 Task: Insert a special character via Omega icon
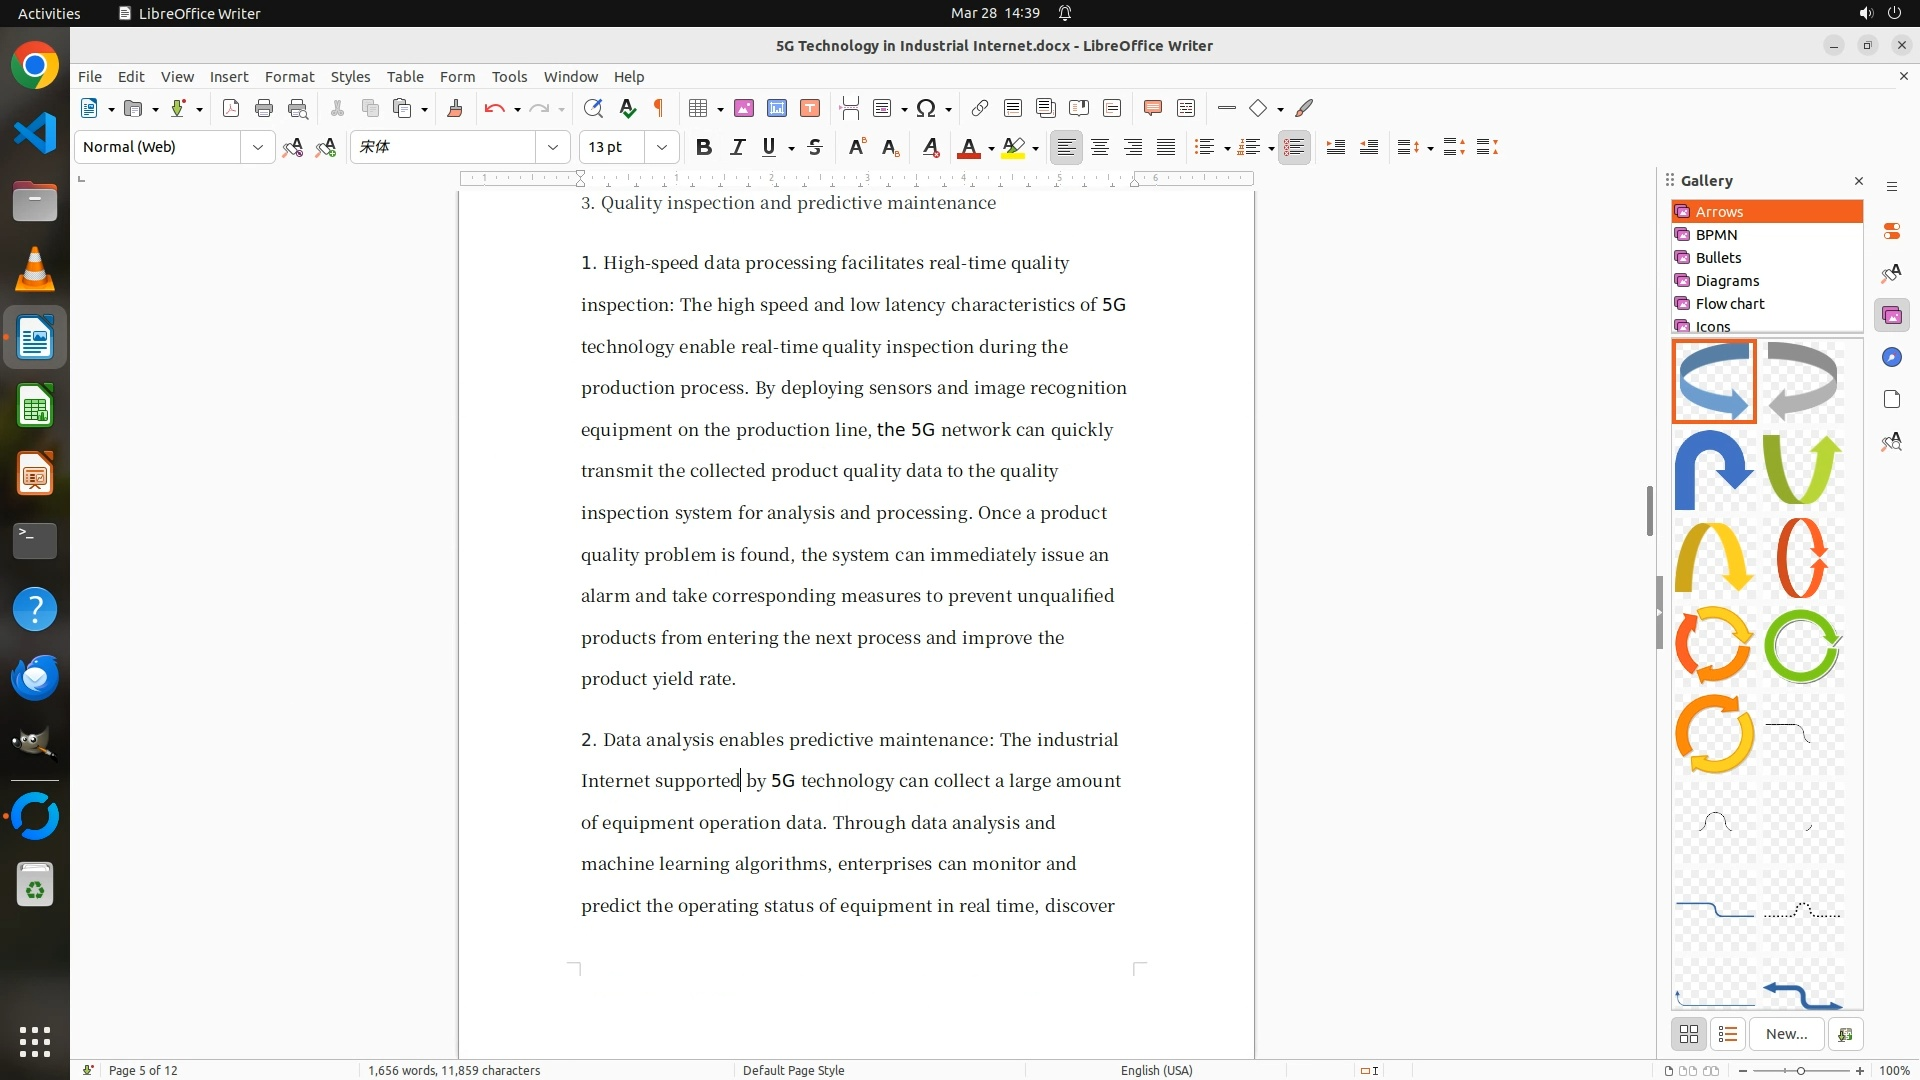926,108
